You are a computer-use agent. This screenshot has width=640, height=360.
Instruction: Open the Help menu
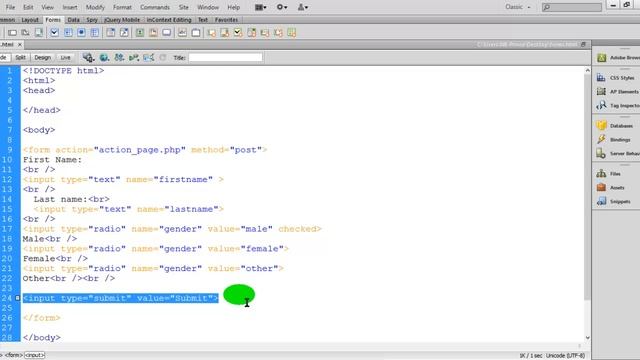pos(233,7)
